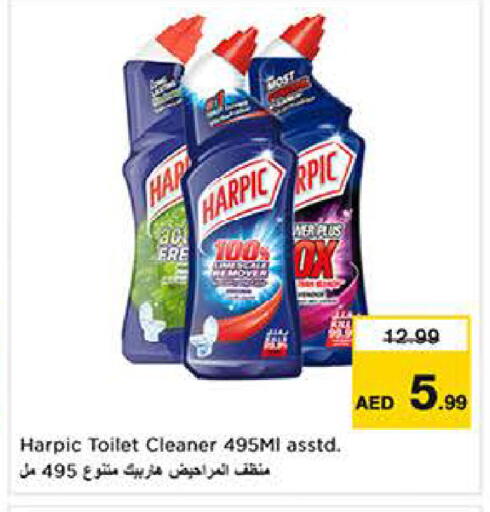490x512 pixels.
Task: Click the HARPIC logo on right bottle
Action: pyautogui.click(x=322, y=175)
